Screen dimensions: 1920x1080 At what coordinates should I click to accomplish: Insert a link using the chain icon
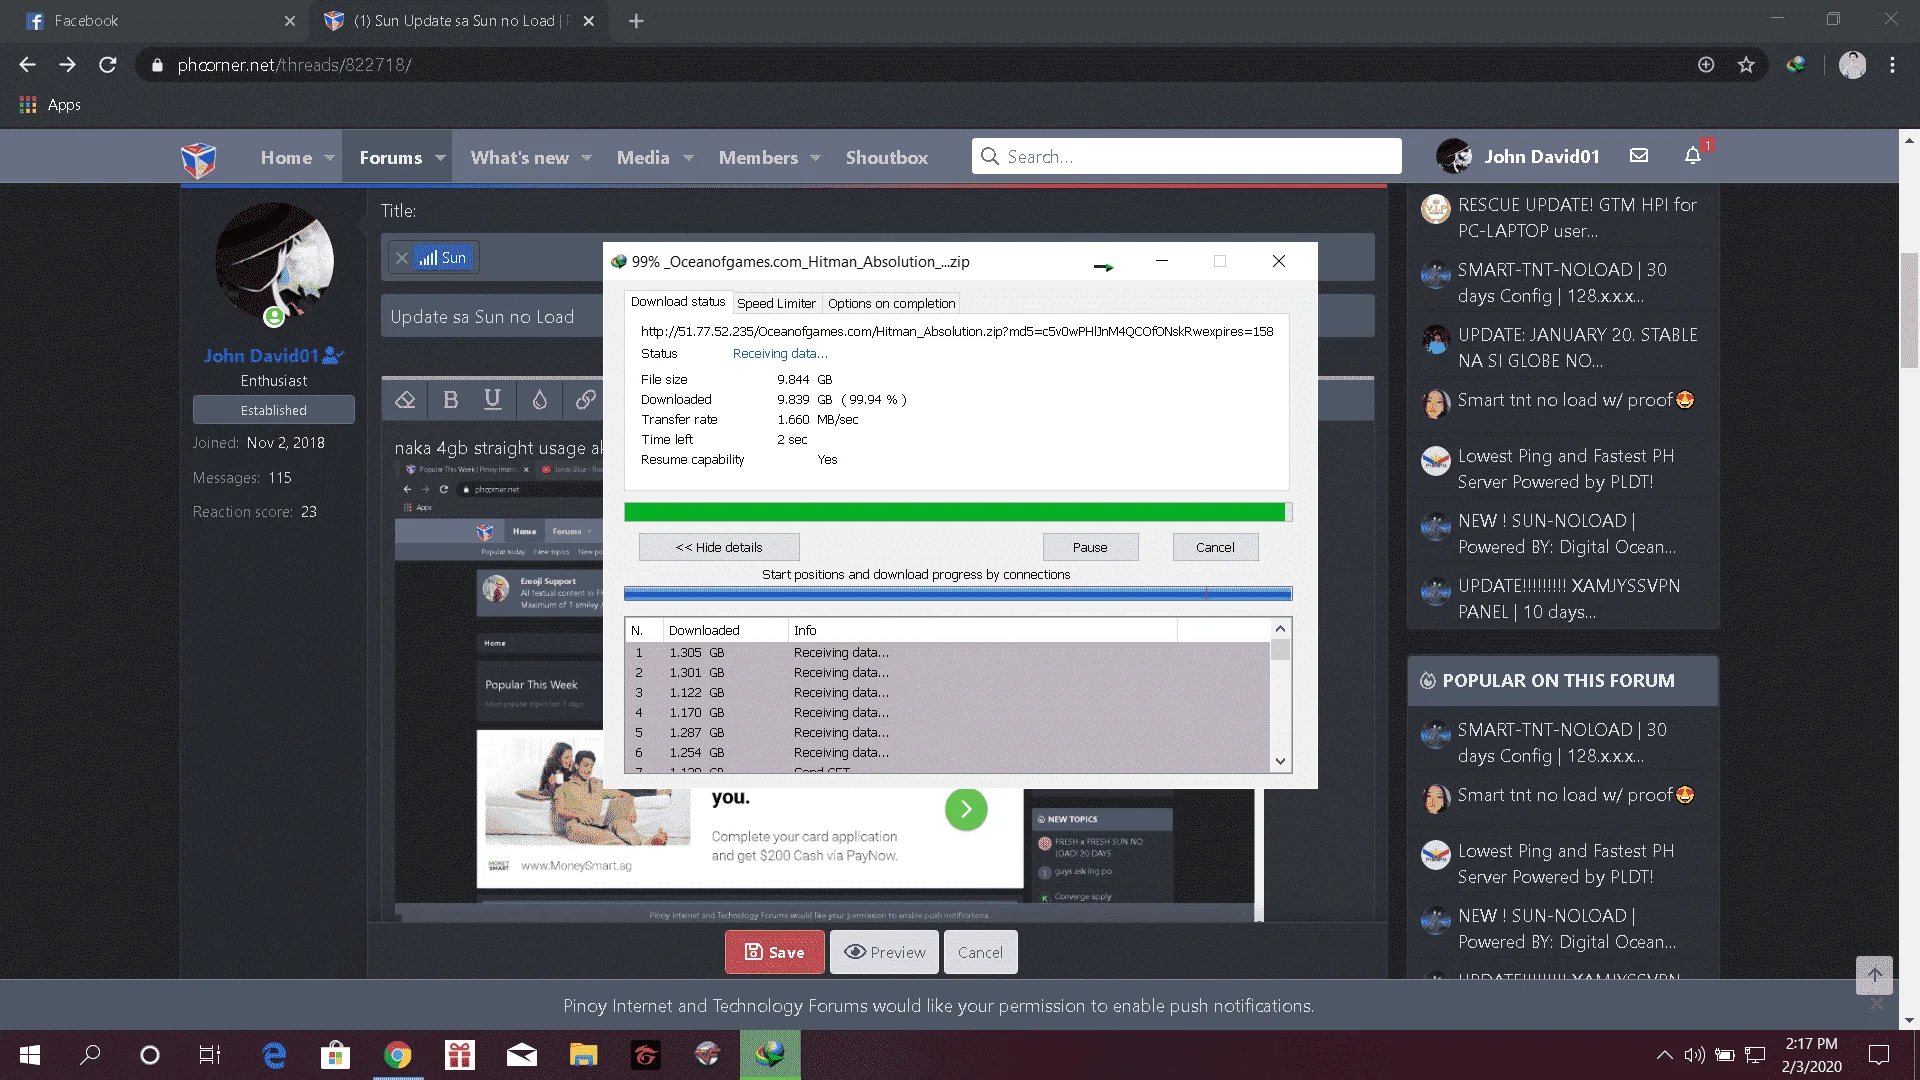[x=586, y=400]
